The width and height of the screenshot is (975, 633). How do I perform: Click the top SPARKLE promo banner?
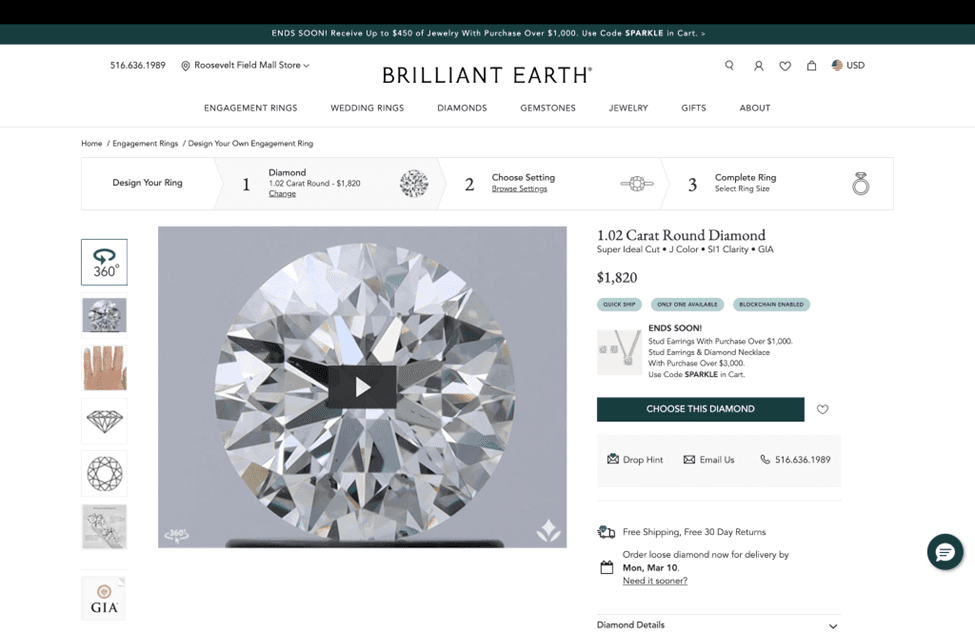pyautogui.click(x=488, y=34)
